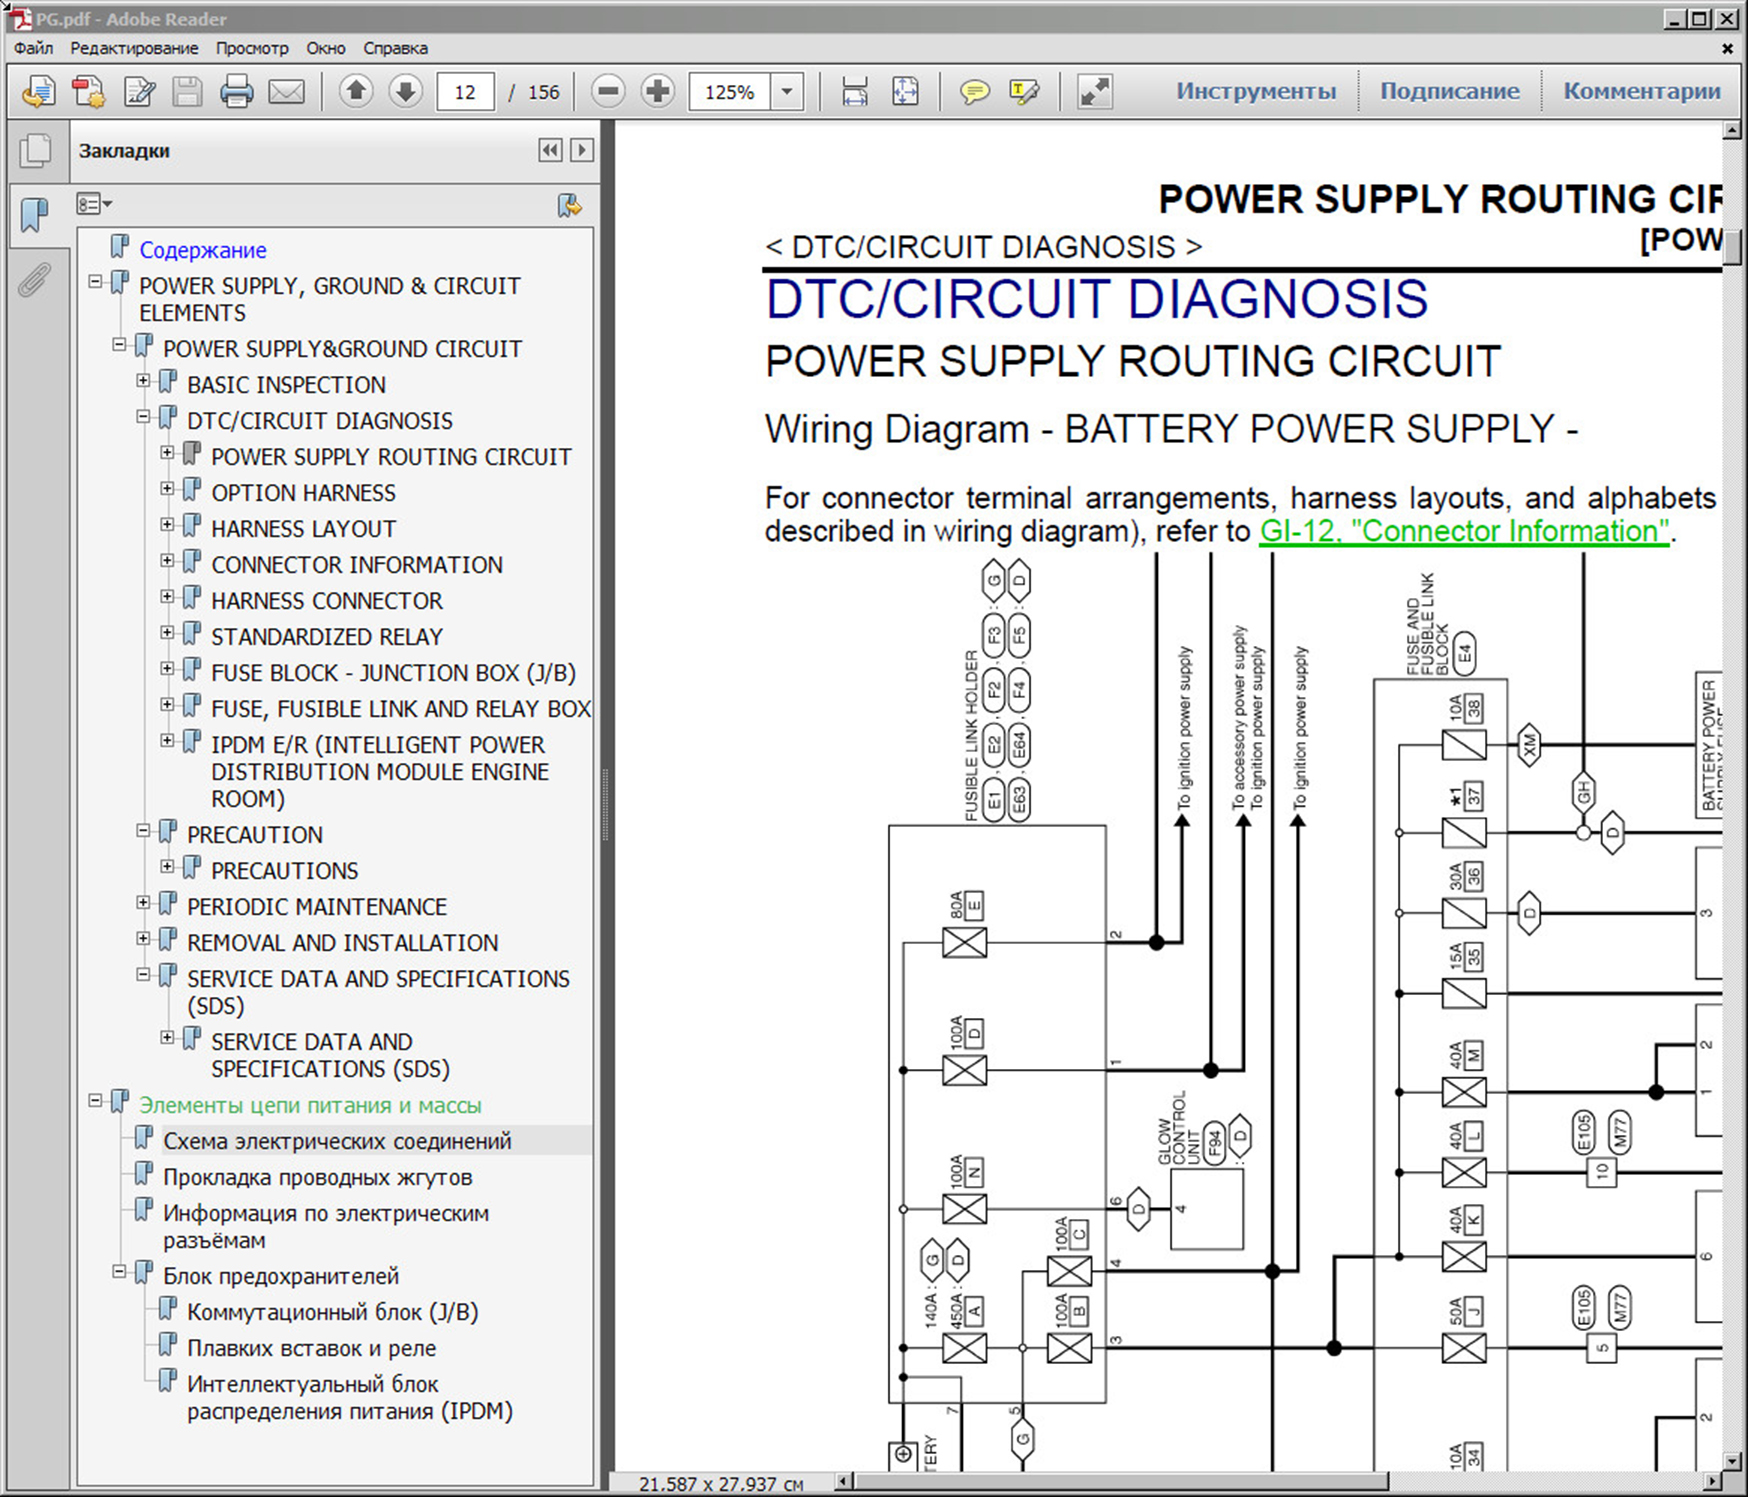The image size is (1748, 1497).
Task: Follow the GI-12 Connector Information link
Action: [x=1463, y=531]
